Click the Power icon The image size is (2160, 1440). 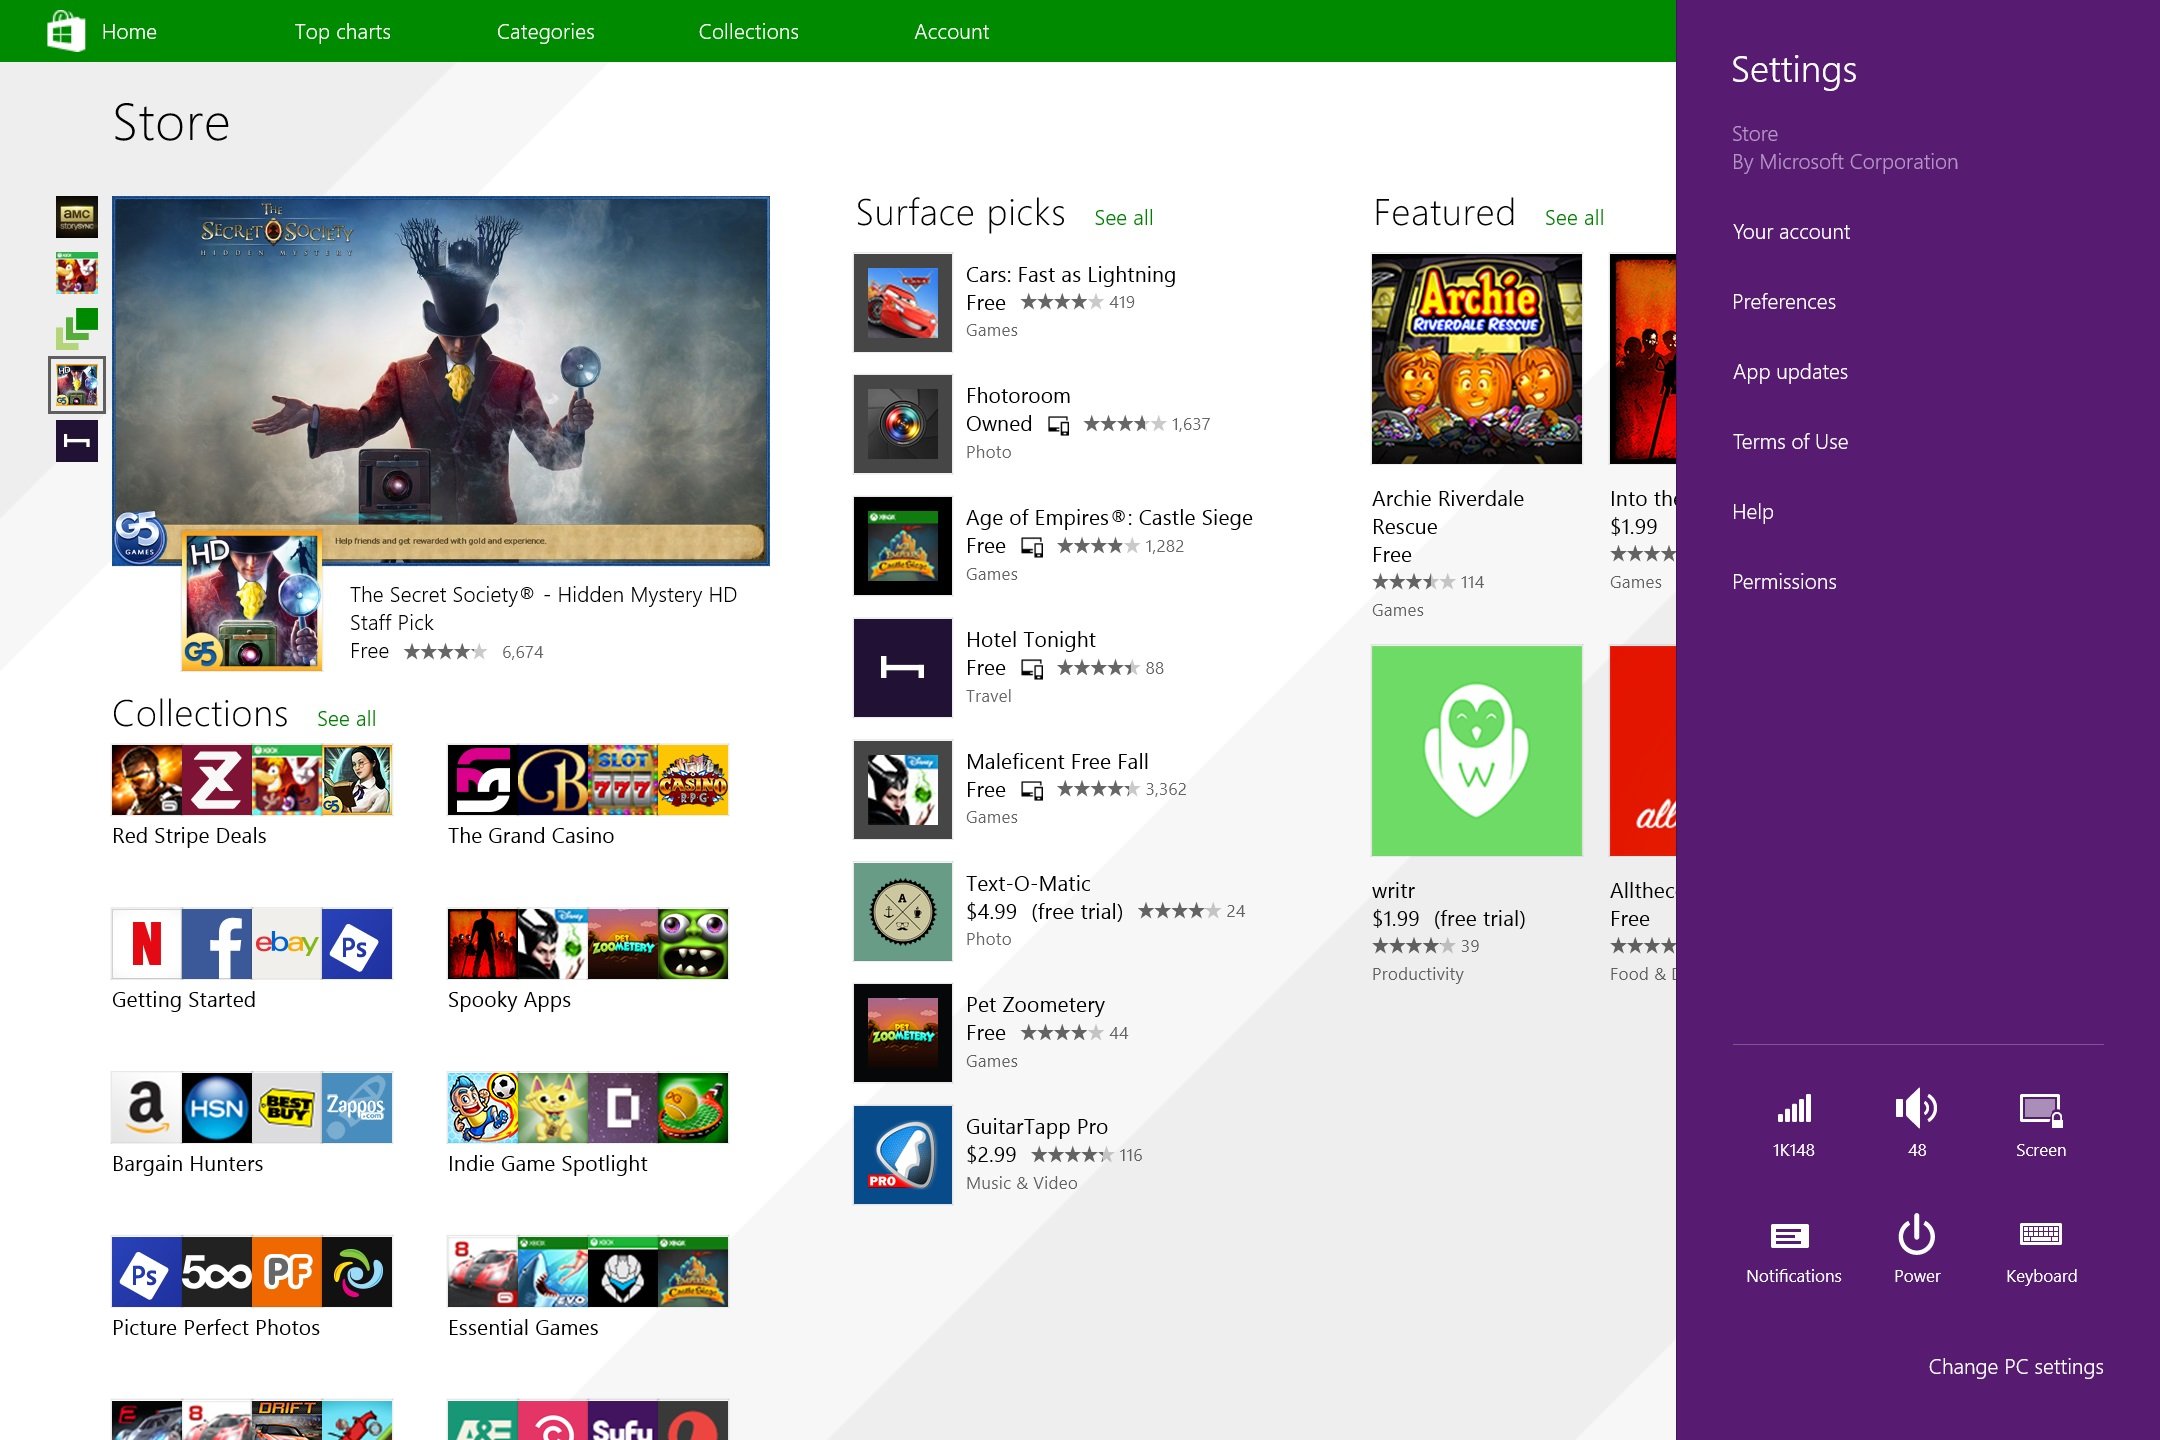point(1916,1240)
